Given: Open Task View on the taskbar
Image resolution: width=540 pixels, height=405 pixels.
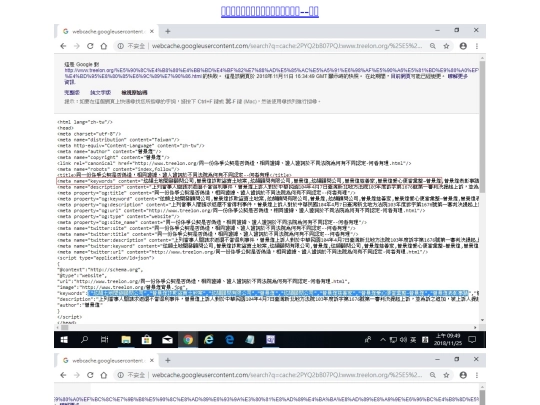Looking at the screenshot, I should 105,340.
